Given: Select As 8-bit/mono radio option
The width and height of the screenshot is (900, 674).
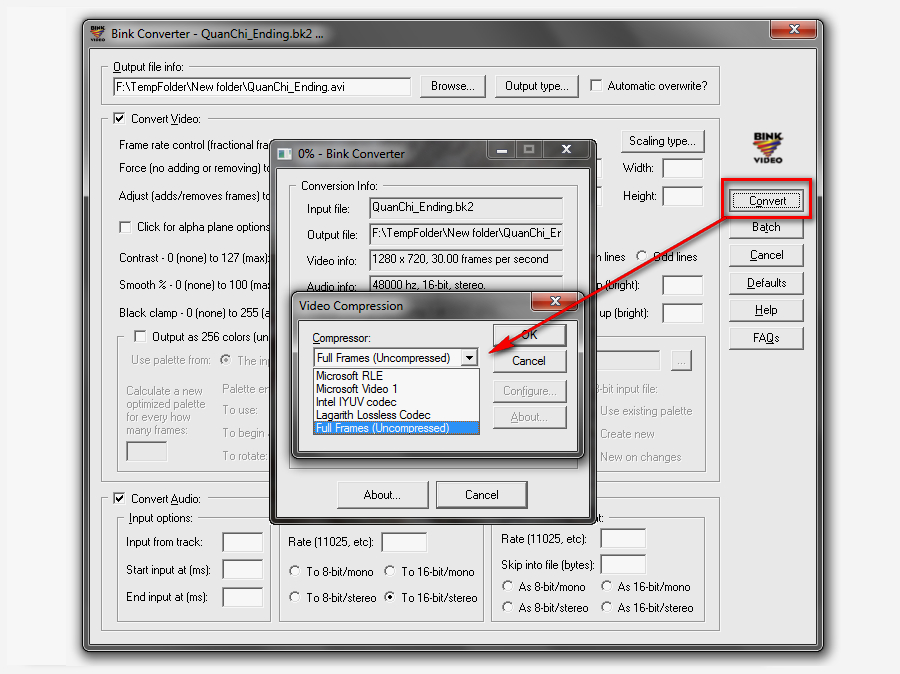Looking at the screenshot, I should tap(507, 586).
